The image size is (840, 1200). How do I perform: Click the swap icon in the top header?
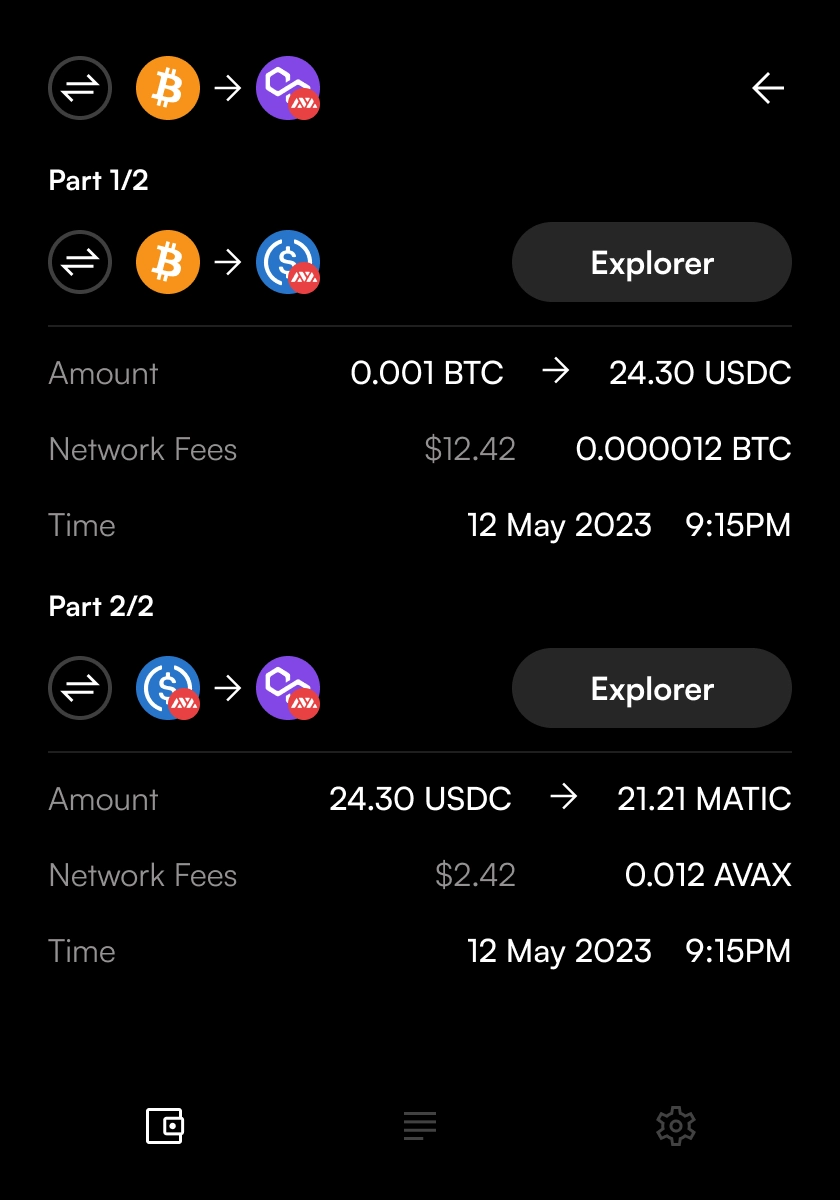(80, 88)
